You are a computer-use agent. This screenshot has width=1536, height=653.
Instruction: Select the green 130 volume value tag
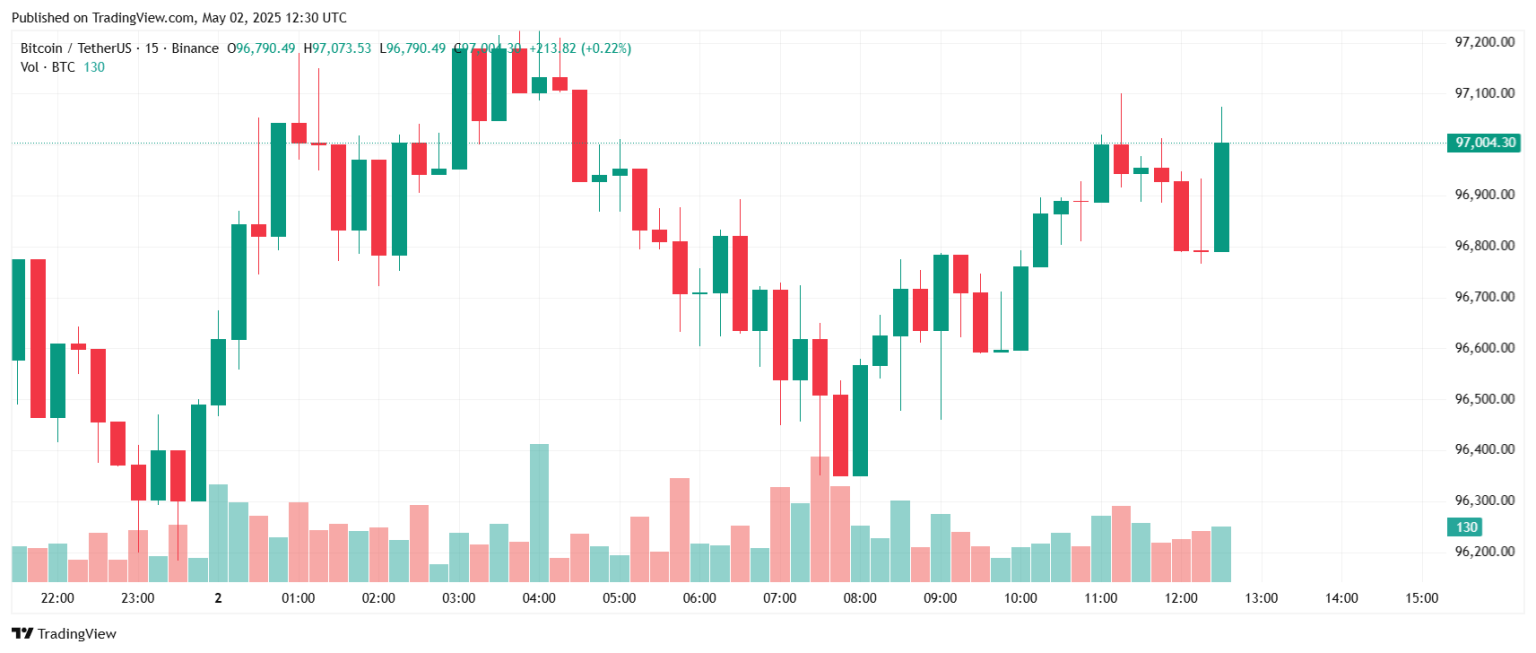click(x=1466, y=527)
